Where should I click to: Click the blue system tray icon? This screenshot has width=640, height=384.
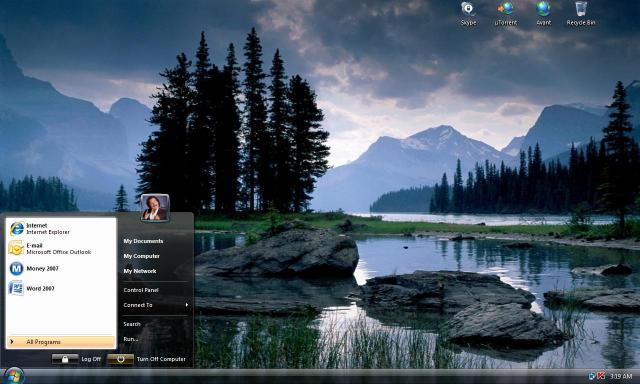pos(592,375)
